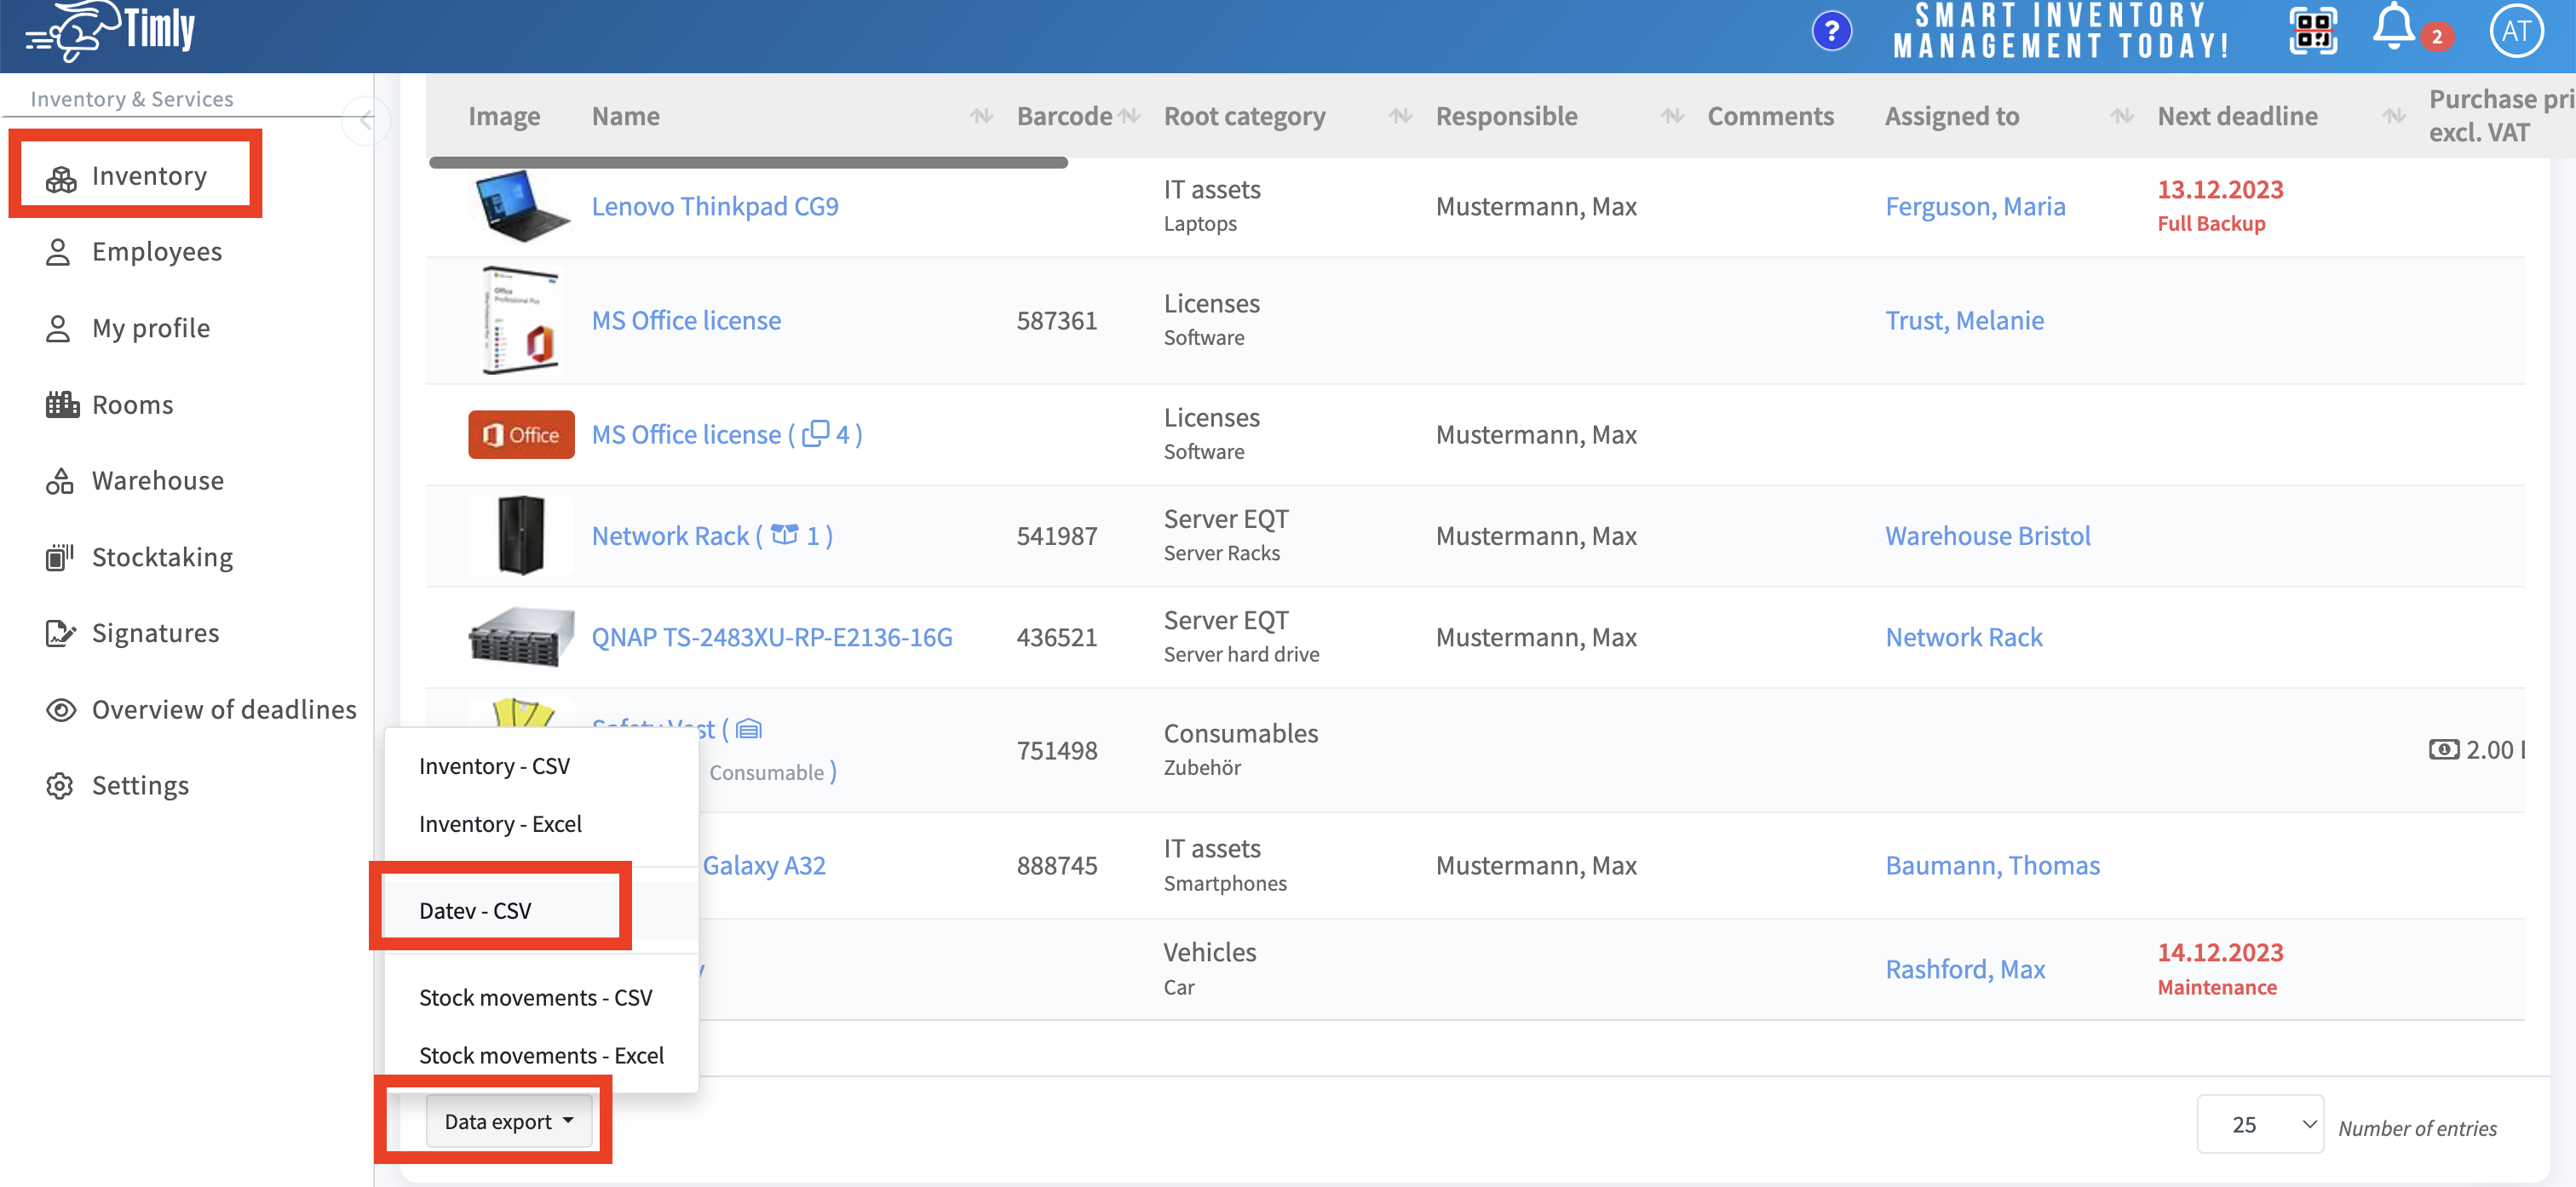Click the Timly logo
This screenshot has width=2576, height=1187.
coord(110,31)
